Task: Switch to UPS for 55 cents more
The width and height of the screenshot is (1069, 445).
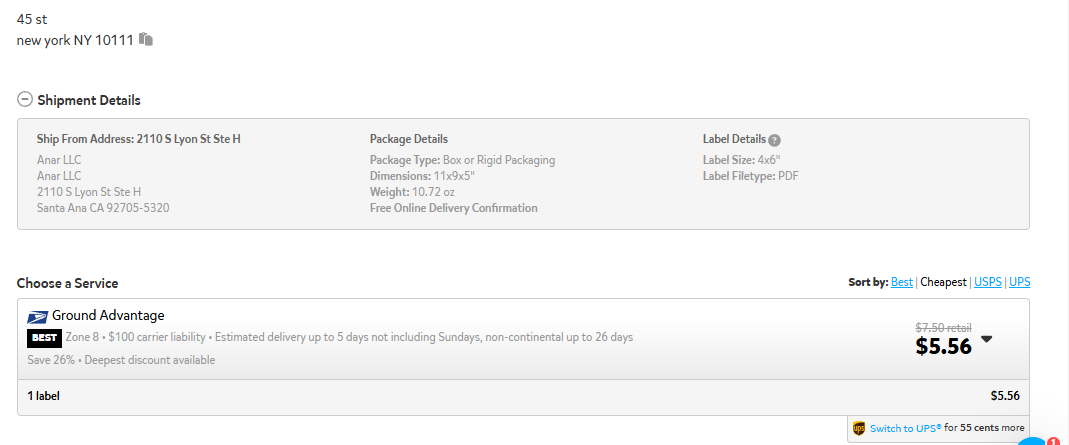Action: pyautogui.click(x=905, y=428)
